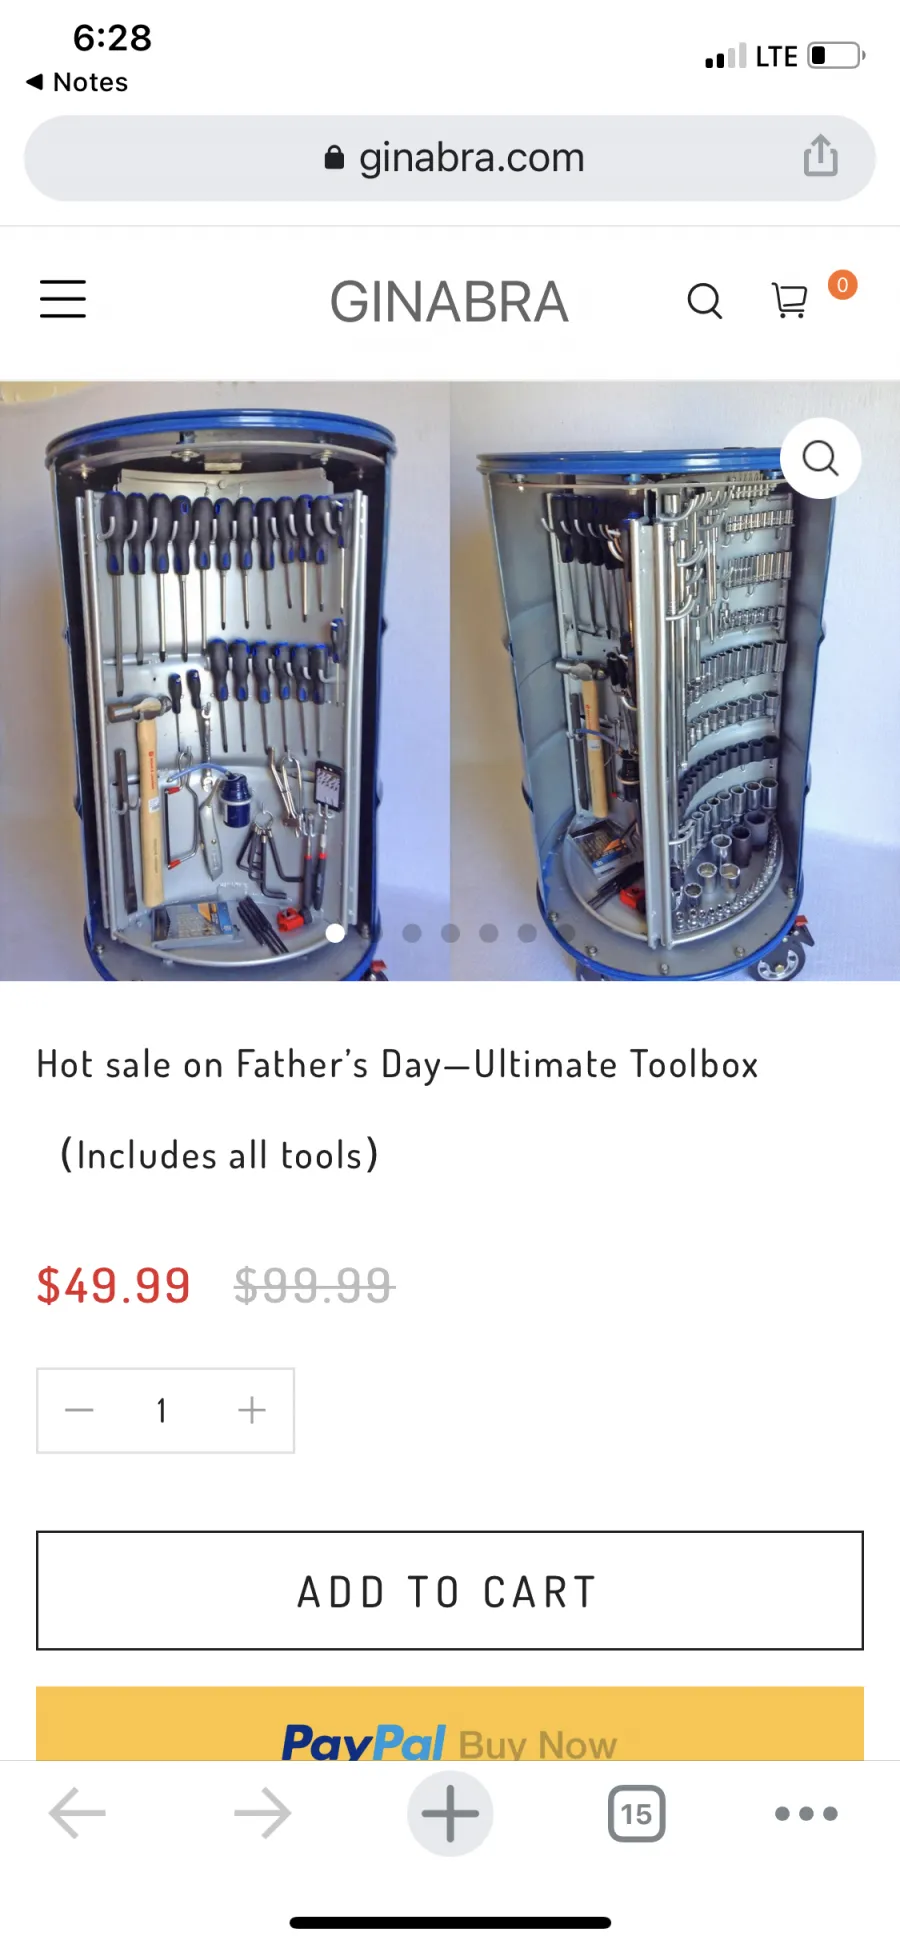Open tab switcher showing 15 tabs
900x1948 pixels.
click(x=636, y=1813)
